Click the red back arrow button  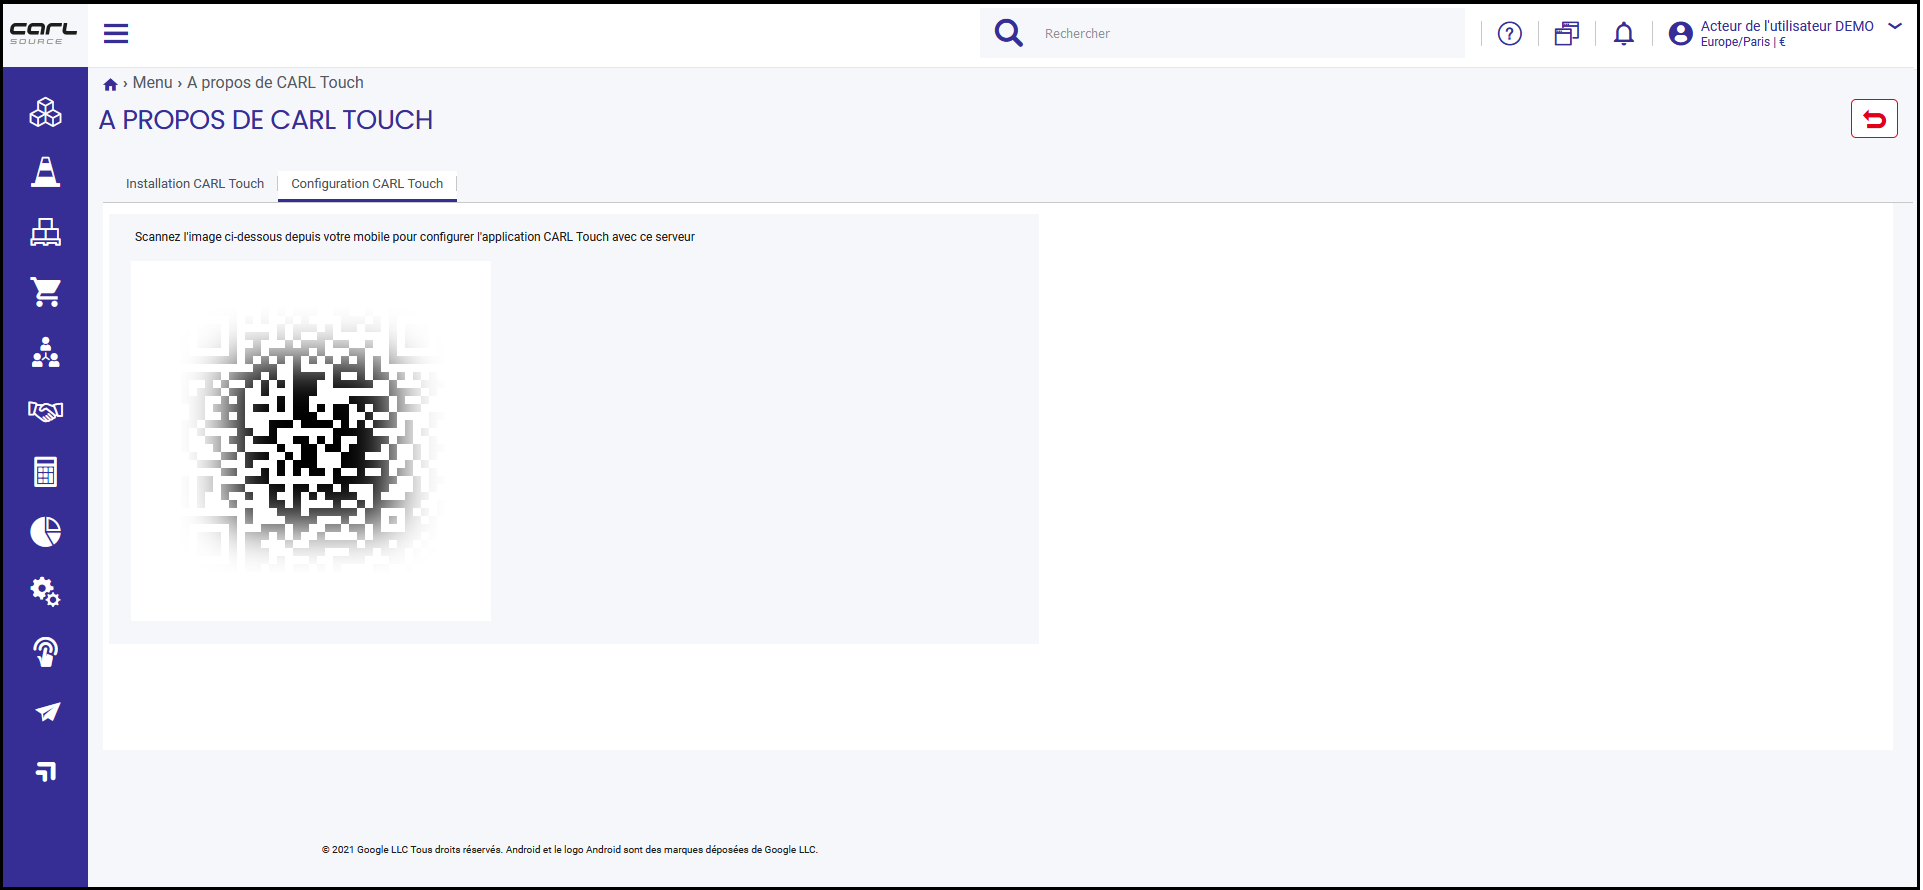(1874, 119)
